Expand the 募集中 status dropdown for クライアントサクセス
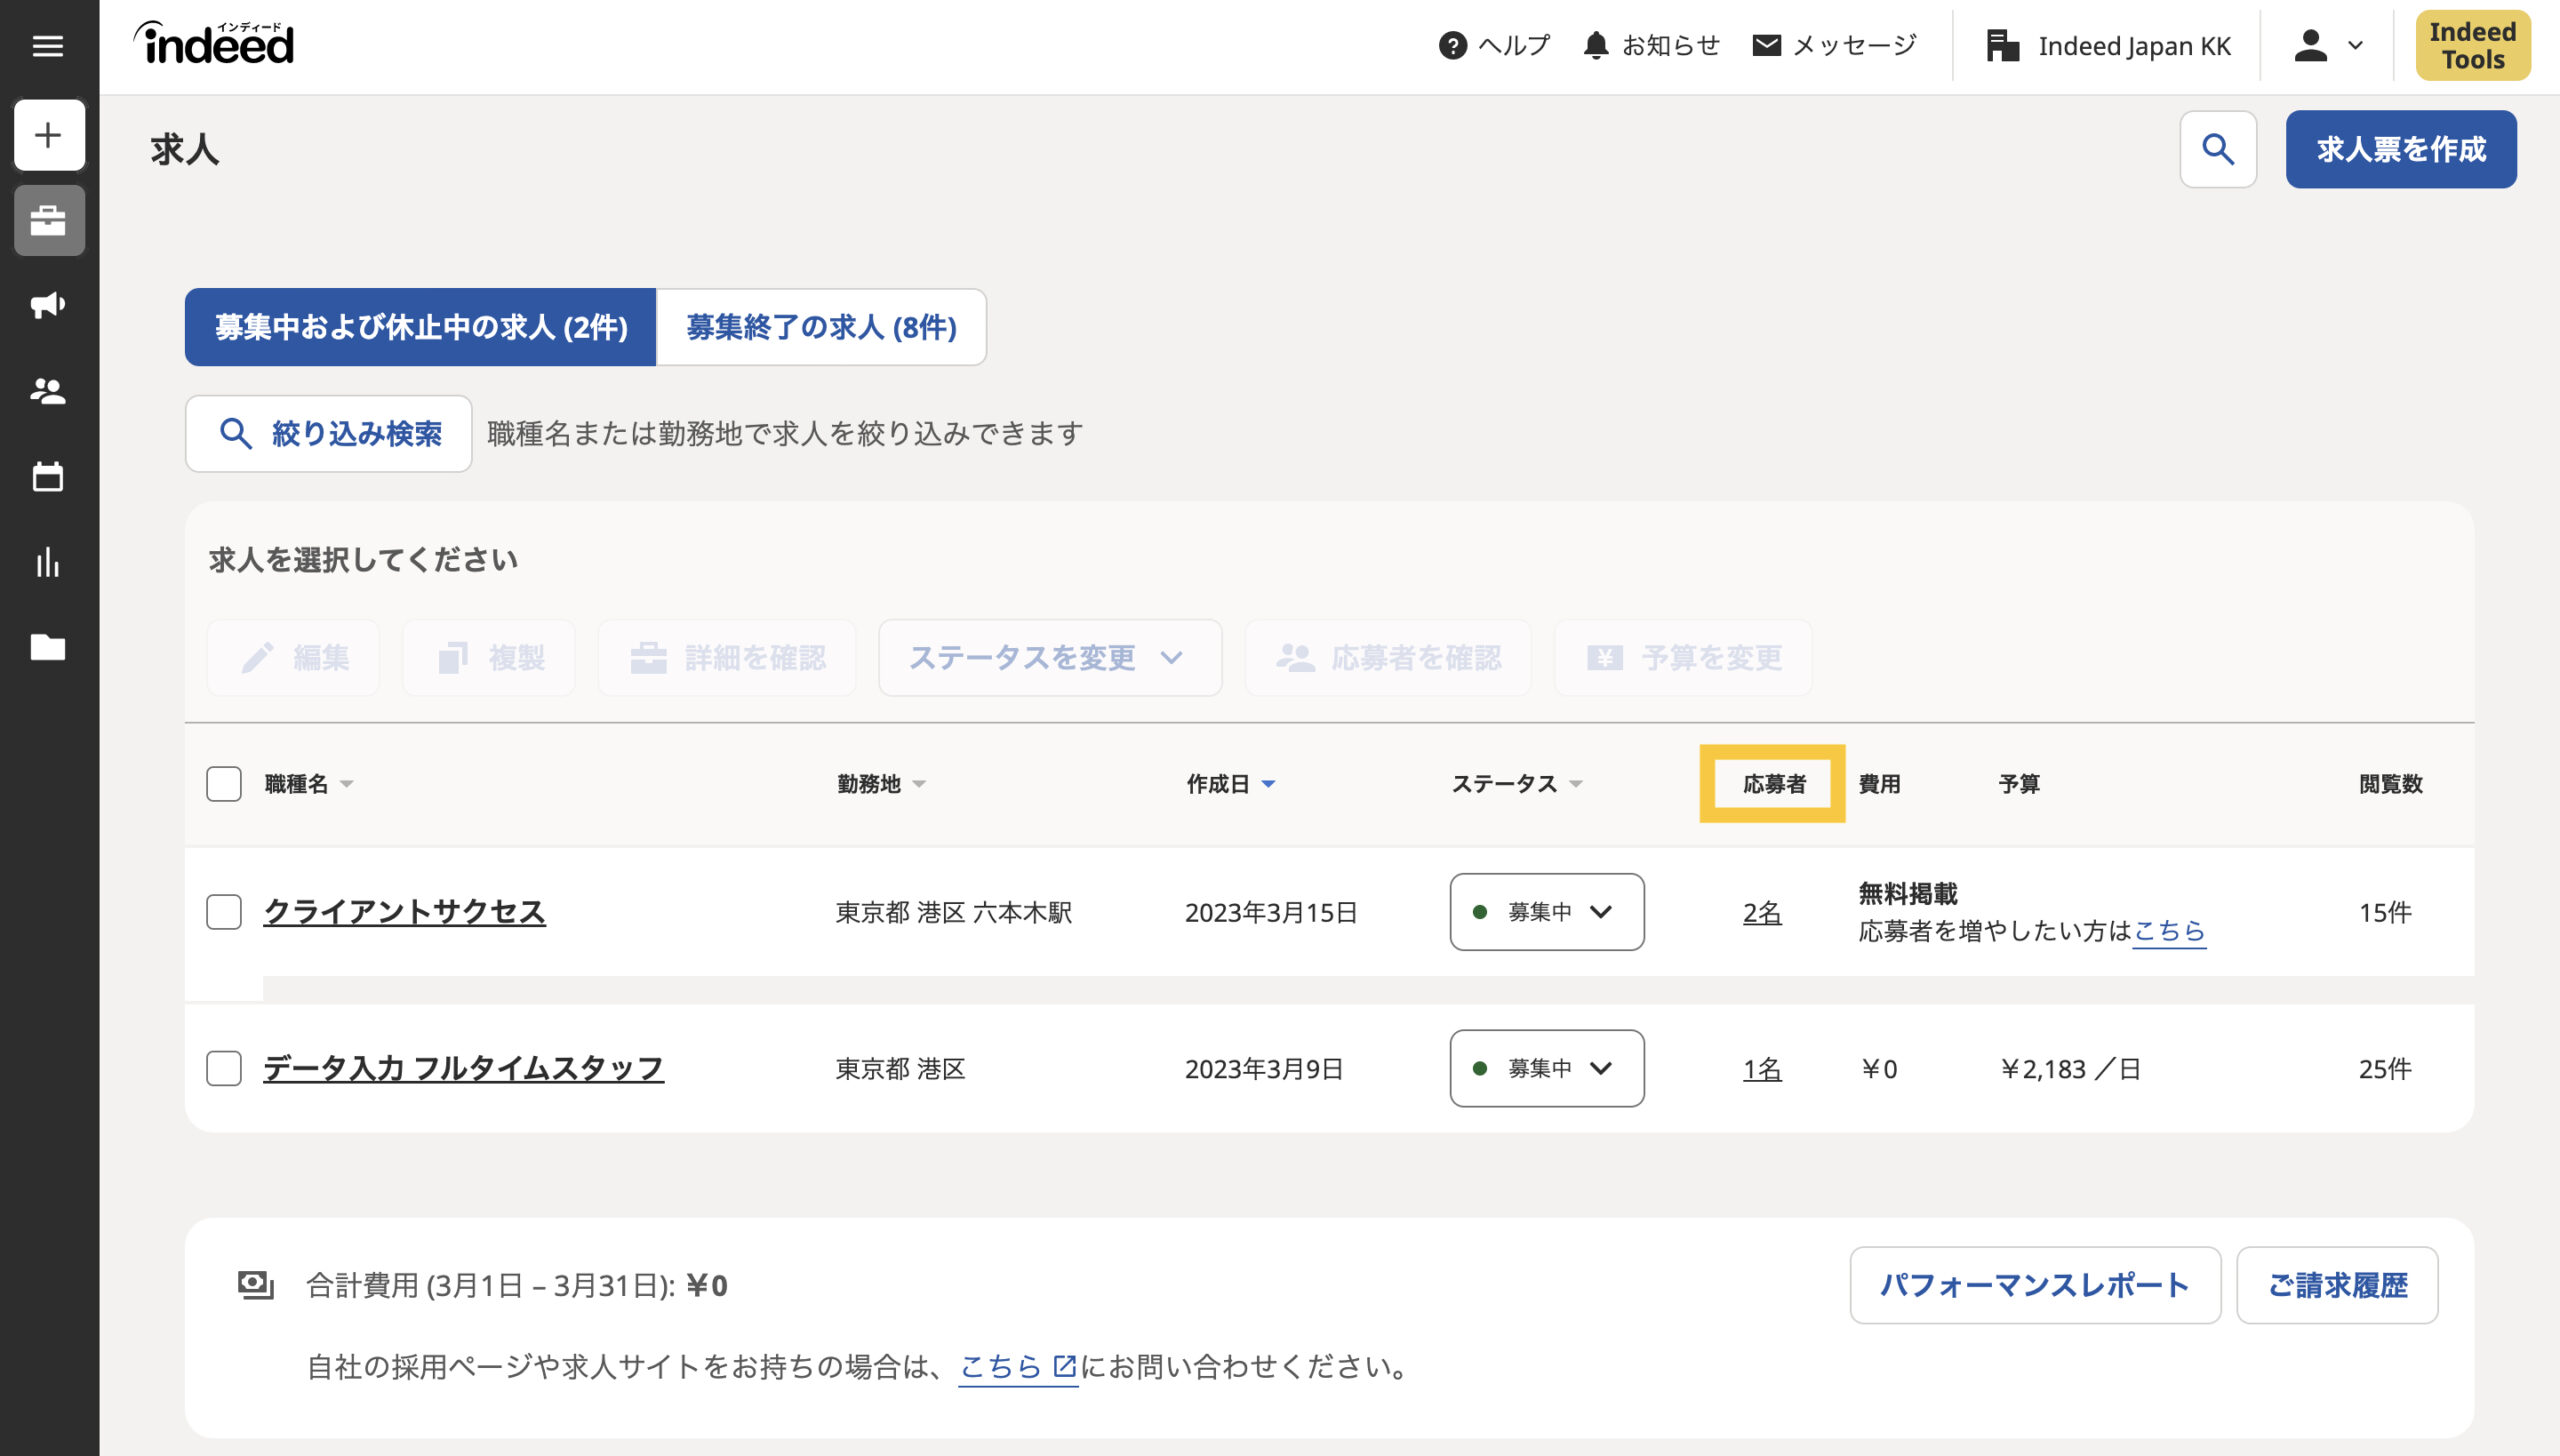The width and height of the screenshot is (2560, 1456). [x=1546, y=912]
